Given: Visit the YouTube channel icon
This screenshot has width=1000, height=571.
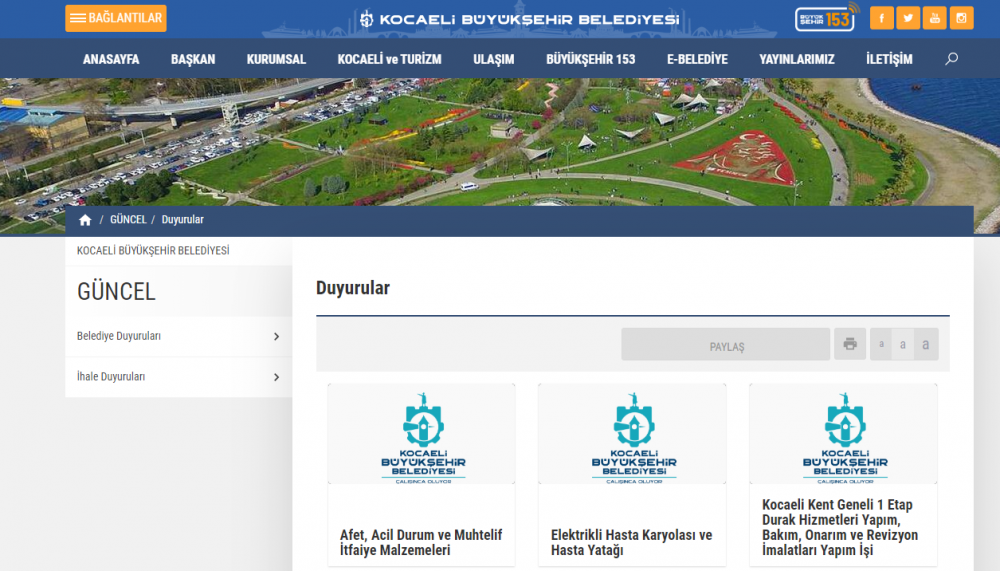Looking at the screenshot, I should tap(934, 19).
